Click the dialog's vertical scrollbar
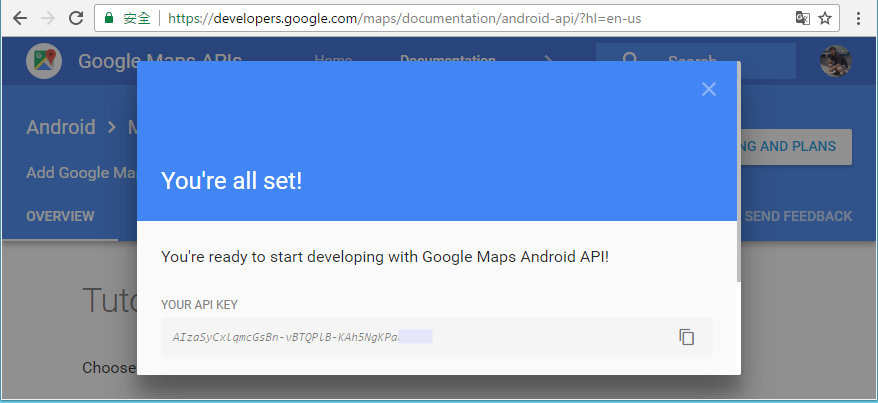This screenshot has width=878, height=403. tap(739, 172)
